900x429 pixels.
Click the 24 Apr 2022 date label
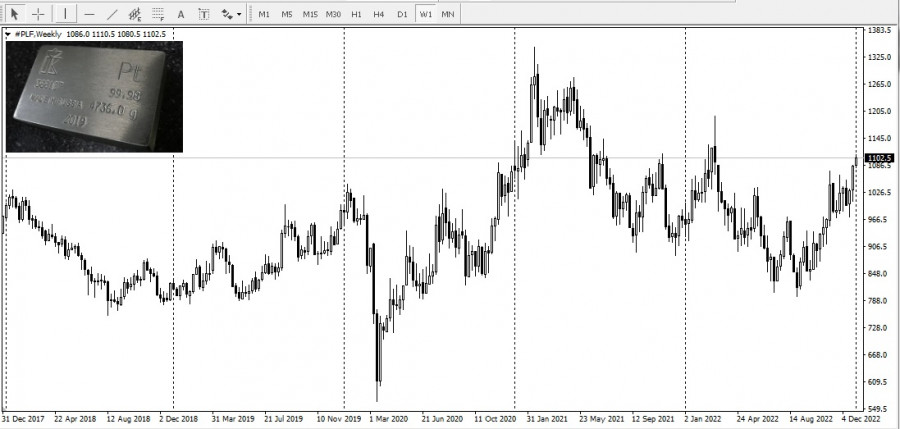(x=758, y=419)
